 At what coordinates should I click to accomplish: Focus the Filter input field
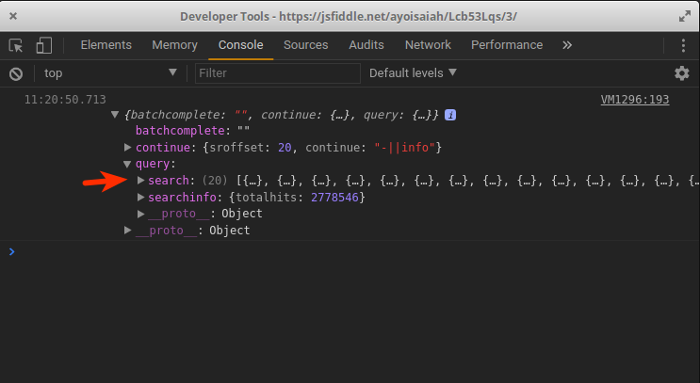point(278,73)
